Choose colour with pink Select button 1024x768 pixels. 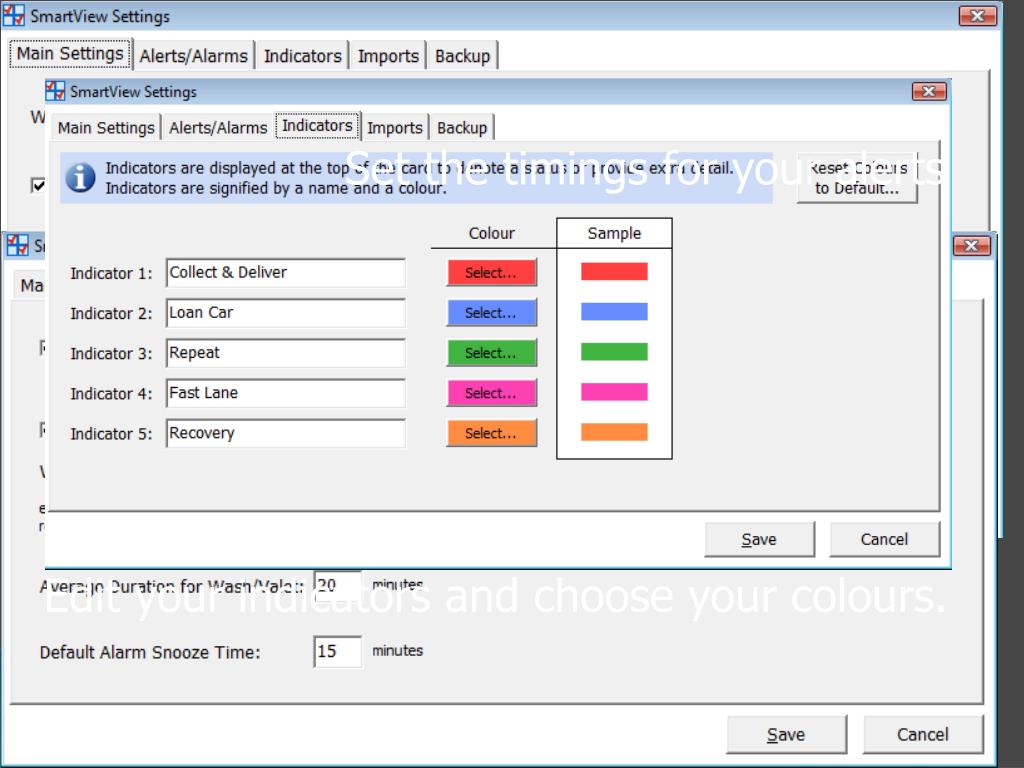(492, 393)
